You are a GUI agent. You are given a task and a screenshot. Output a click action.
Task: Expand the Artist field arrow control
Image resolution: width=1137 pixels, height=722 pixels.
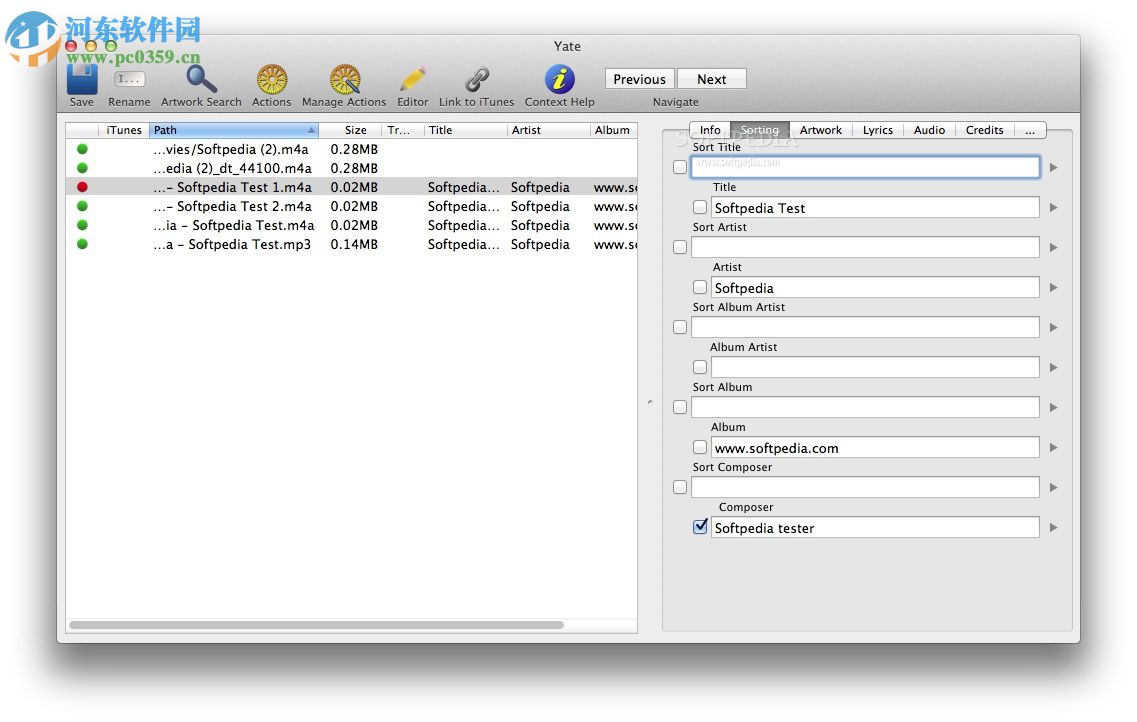pyautogui.click(x=1053, y=287)
